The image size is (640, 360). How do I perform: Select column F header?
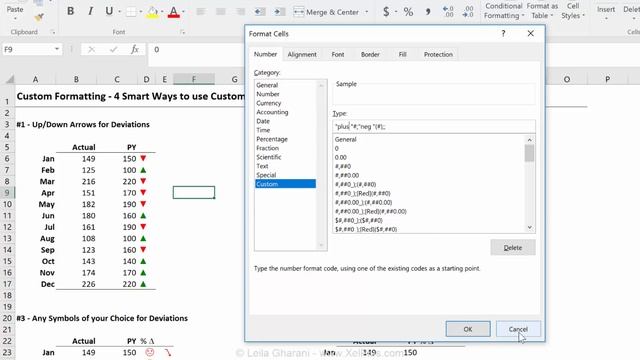(x=193, y=79)
